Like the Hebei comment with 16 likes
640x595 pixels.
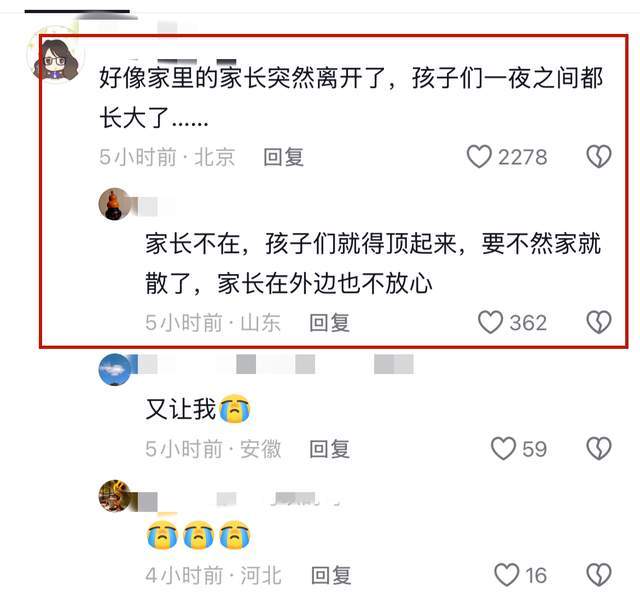pos(507,575)
